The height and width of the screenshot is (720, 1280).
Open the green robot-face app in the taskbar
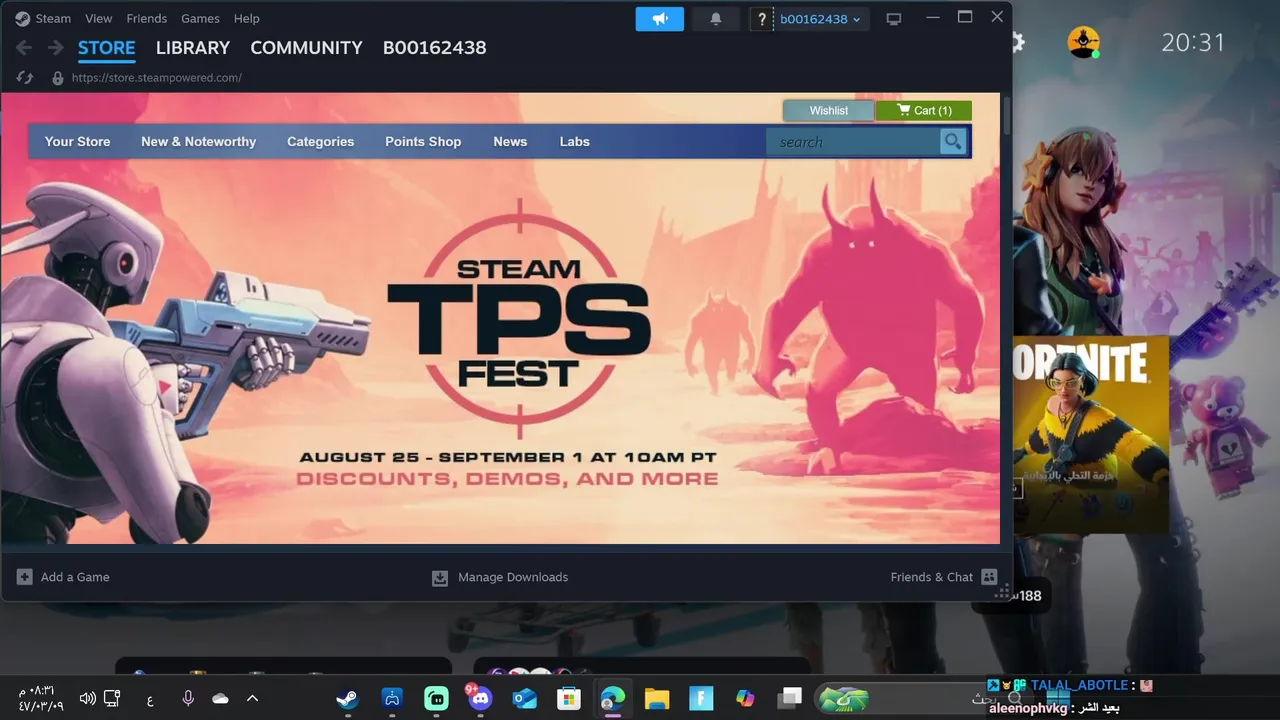click(x=436, y=698)
